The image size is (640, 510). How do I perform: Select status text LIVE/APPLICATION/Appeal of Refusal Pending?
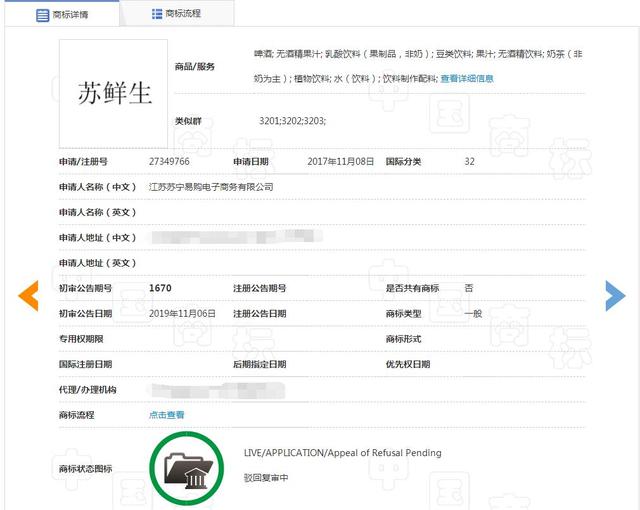click(x=342, y=453)
